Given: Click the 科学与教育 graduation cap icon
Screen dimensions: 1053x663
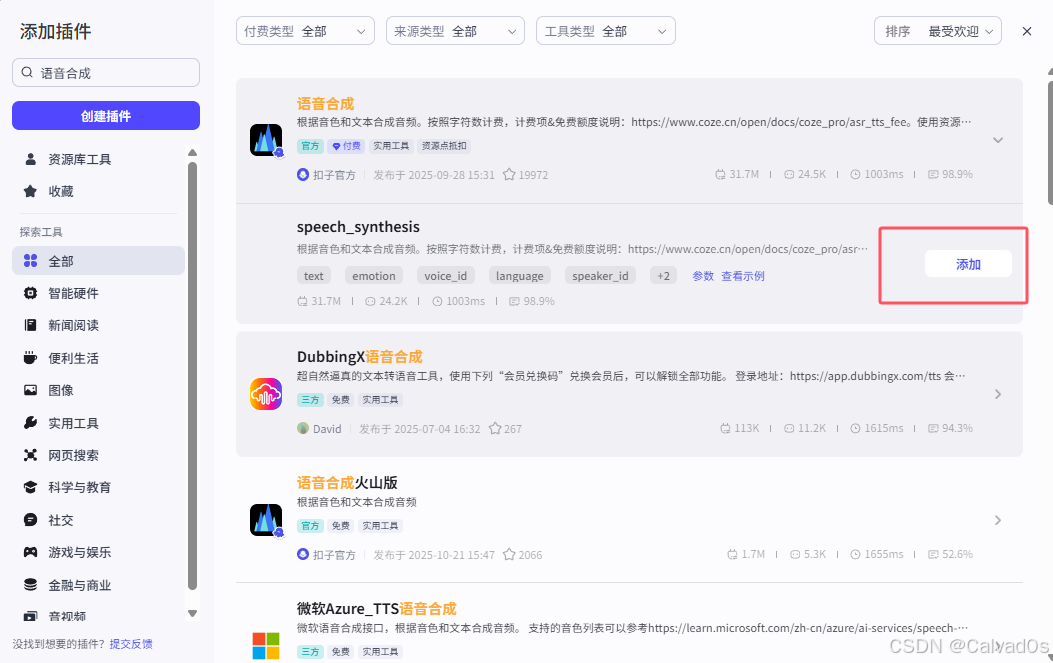Looking at the screenshot, I should tap(30, 487).
